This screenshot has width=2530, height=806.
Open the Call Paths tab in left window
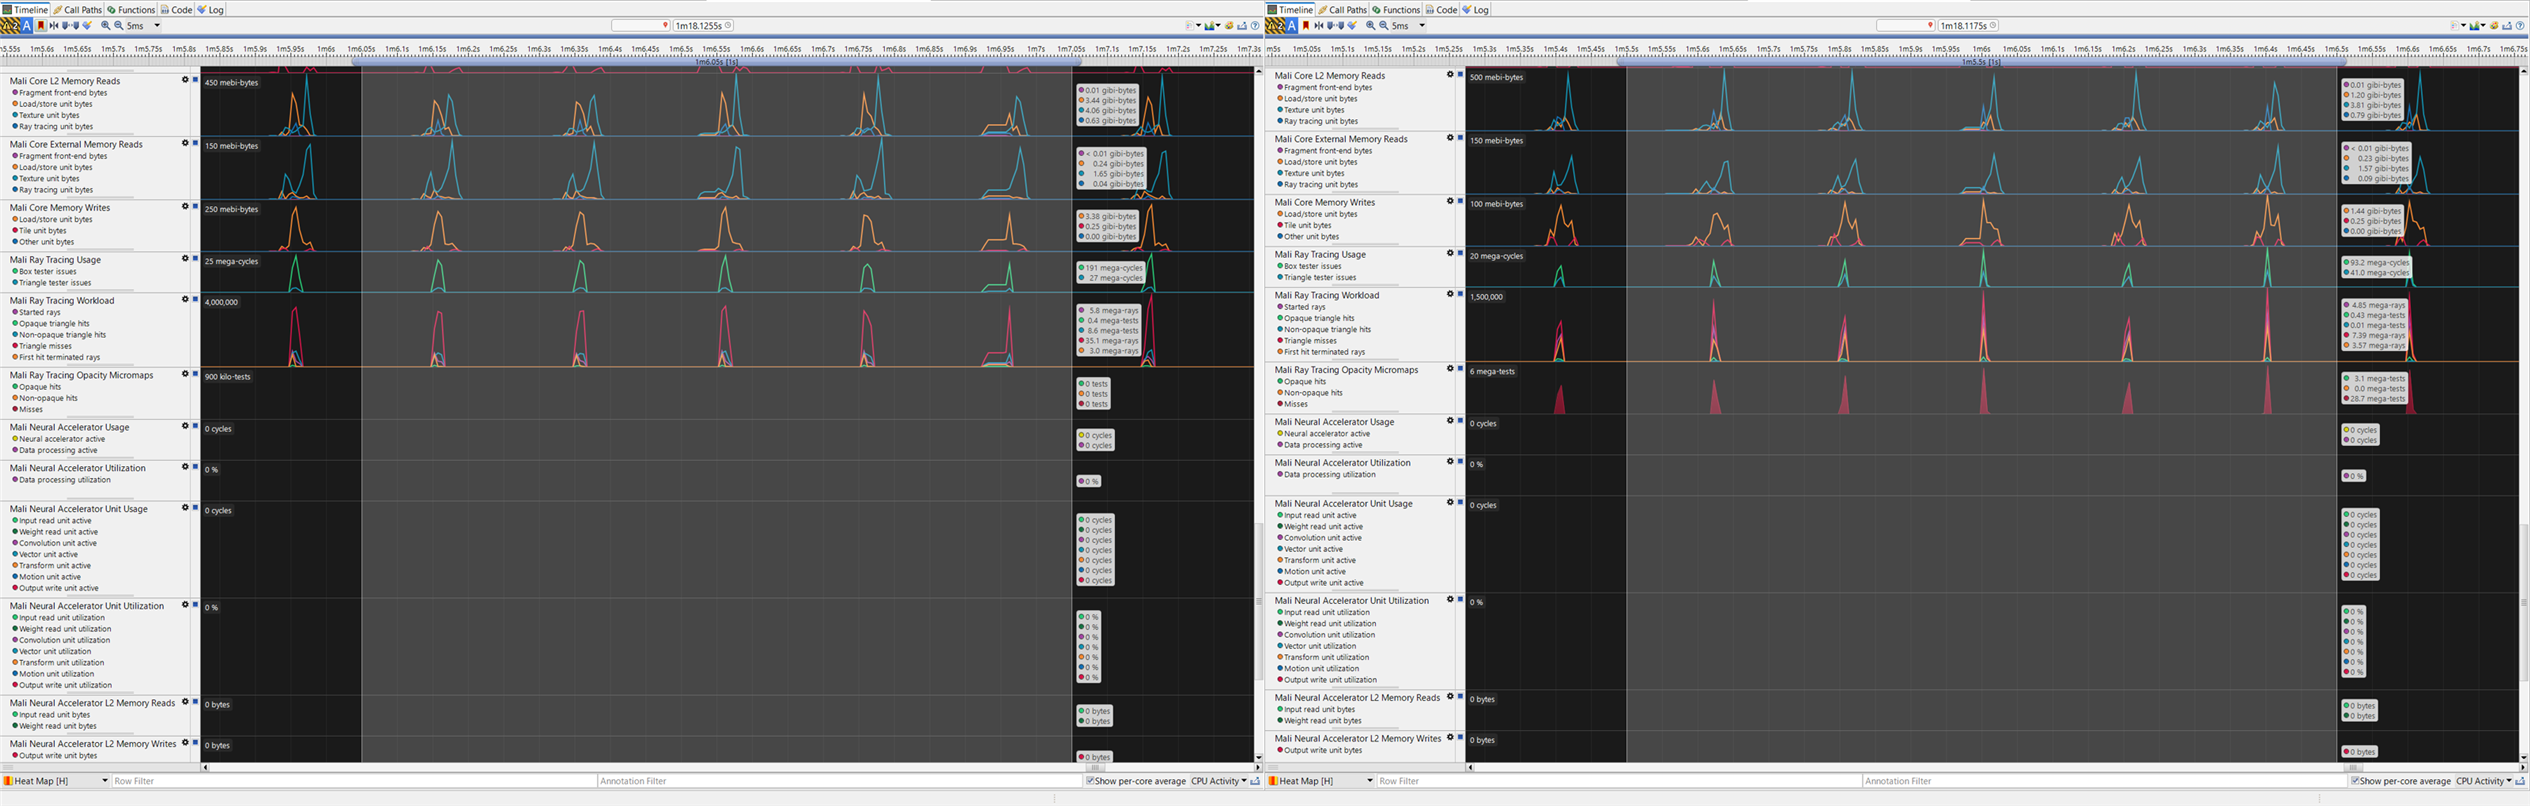(78, 9)
